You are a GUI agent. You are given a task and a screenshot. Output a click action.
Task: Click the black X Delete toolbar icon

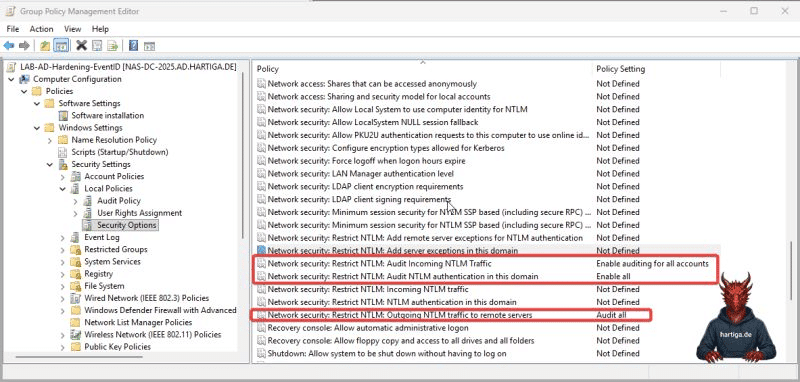pyautogui.click(x=81, y=46)
